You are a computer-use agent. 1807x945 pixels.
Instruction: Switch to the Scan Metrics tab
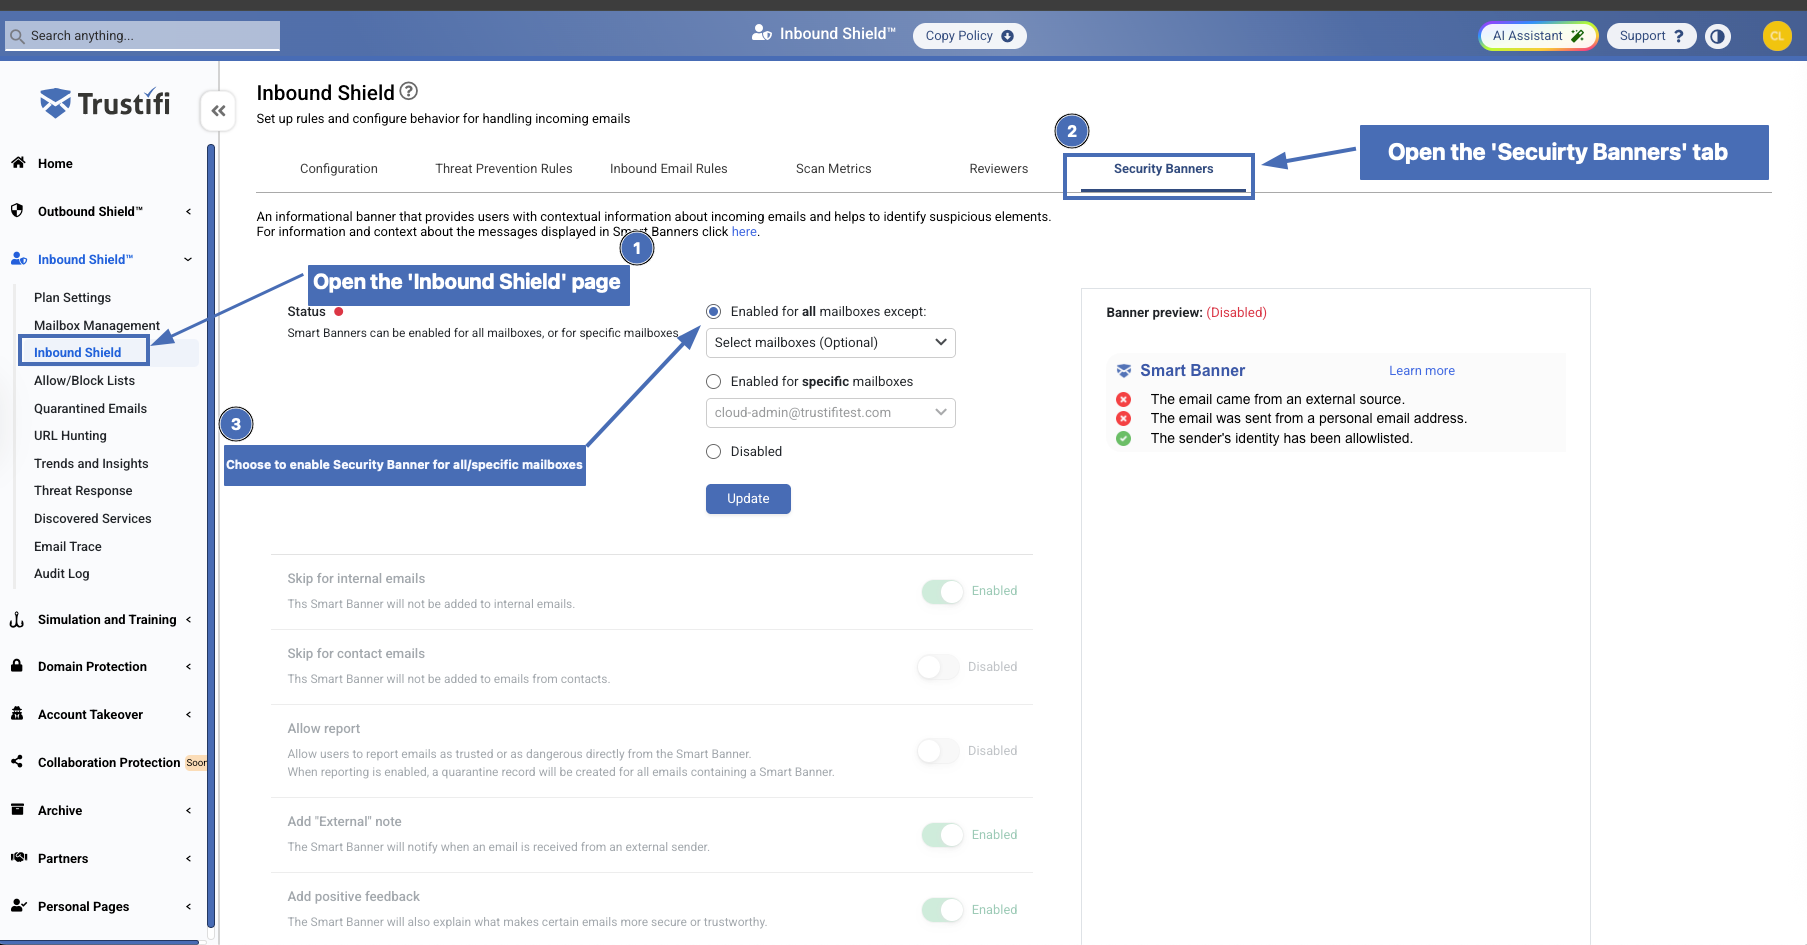[834, 169]
